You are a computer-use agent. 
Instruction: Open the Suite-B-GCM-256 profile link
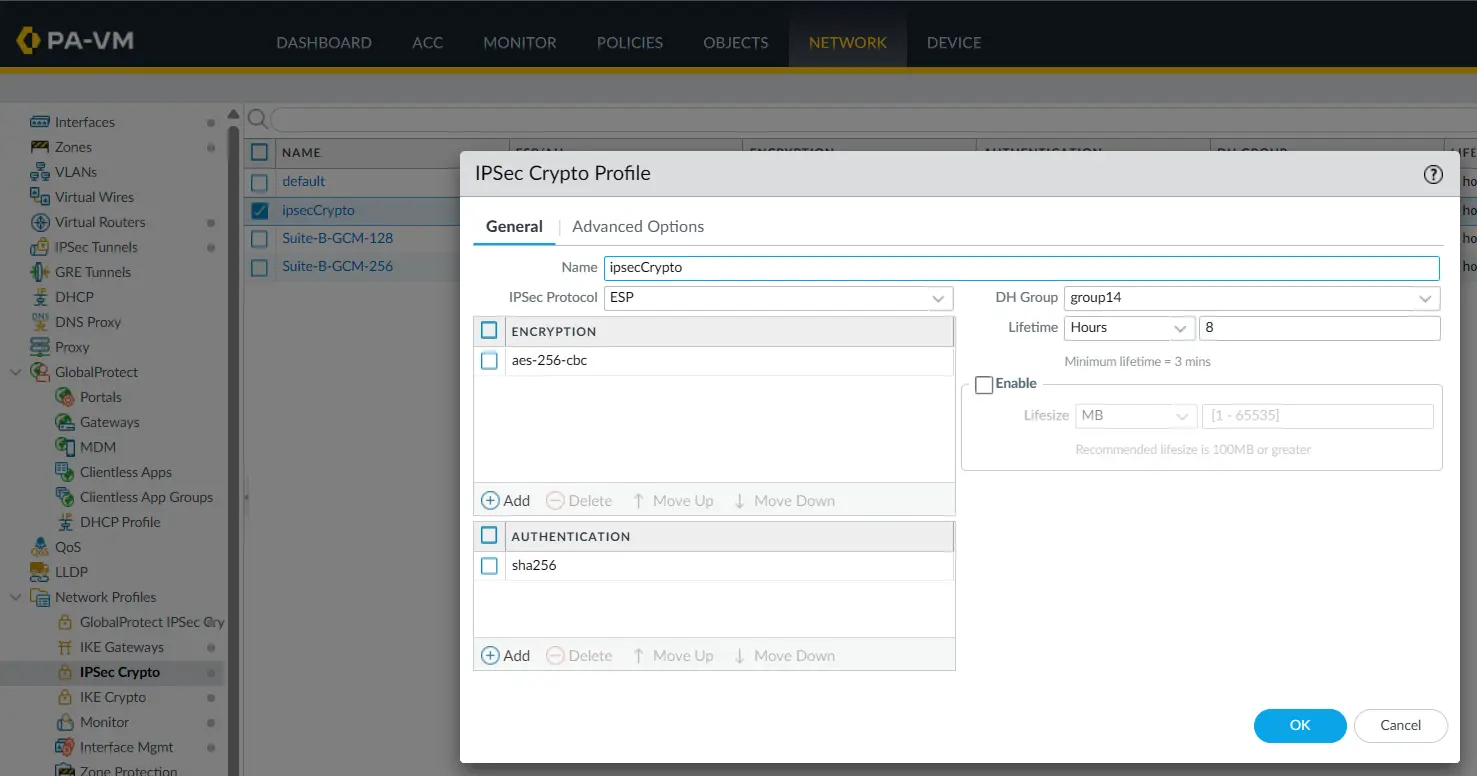pyautogui.click(x=337, y=267)
